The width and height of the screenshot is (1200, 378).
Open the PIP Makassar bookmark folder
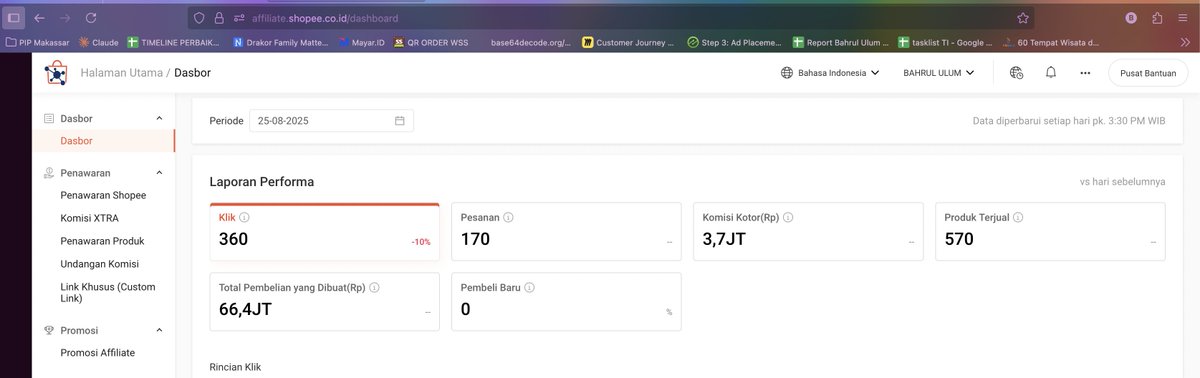pos(39,43)
